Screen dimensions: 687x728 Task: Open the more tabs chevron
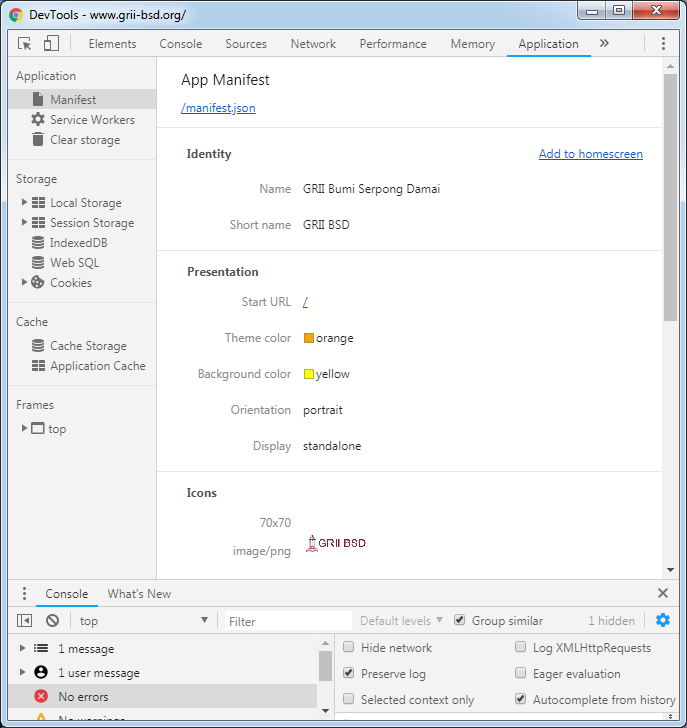click(604, 43)
